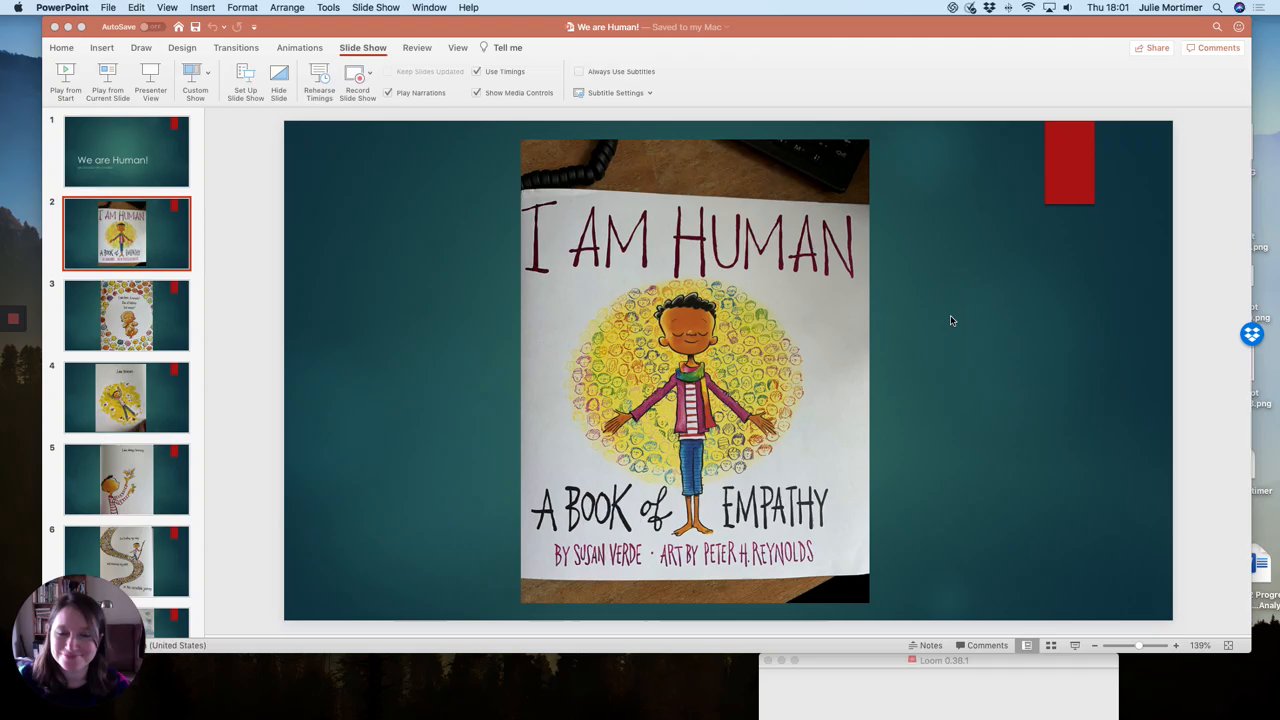
Task: Open Wi-Fi status menu
Action: pyautogui.click(x=1028, y=7)
